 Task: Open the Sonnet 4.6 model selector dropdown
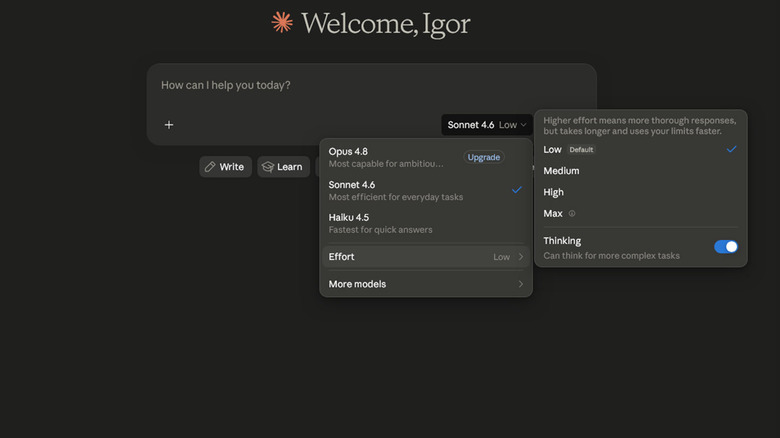486,125
